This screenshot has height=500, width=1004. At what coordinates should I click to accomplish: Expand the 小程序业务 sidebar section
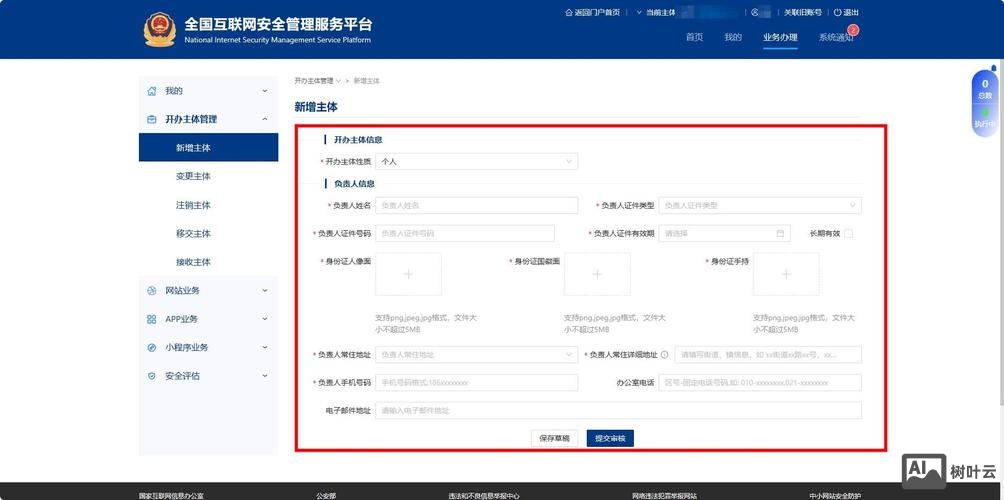[265, 348]
